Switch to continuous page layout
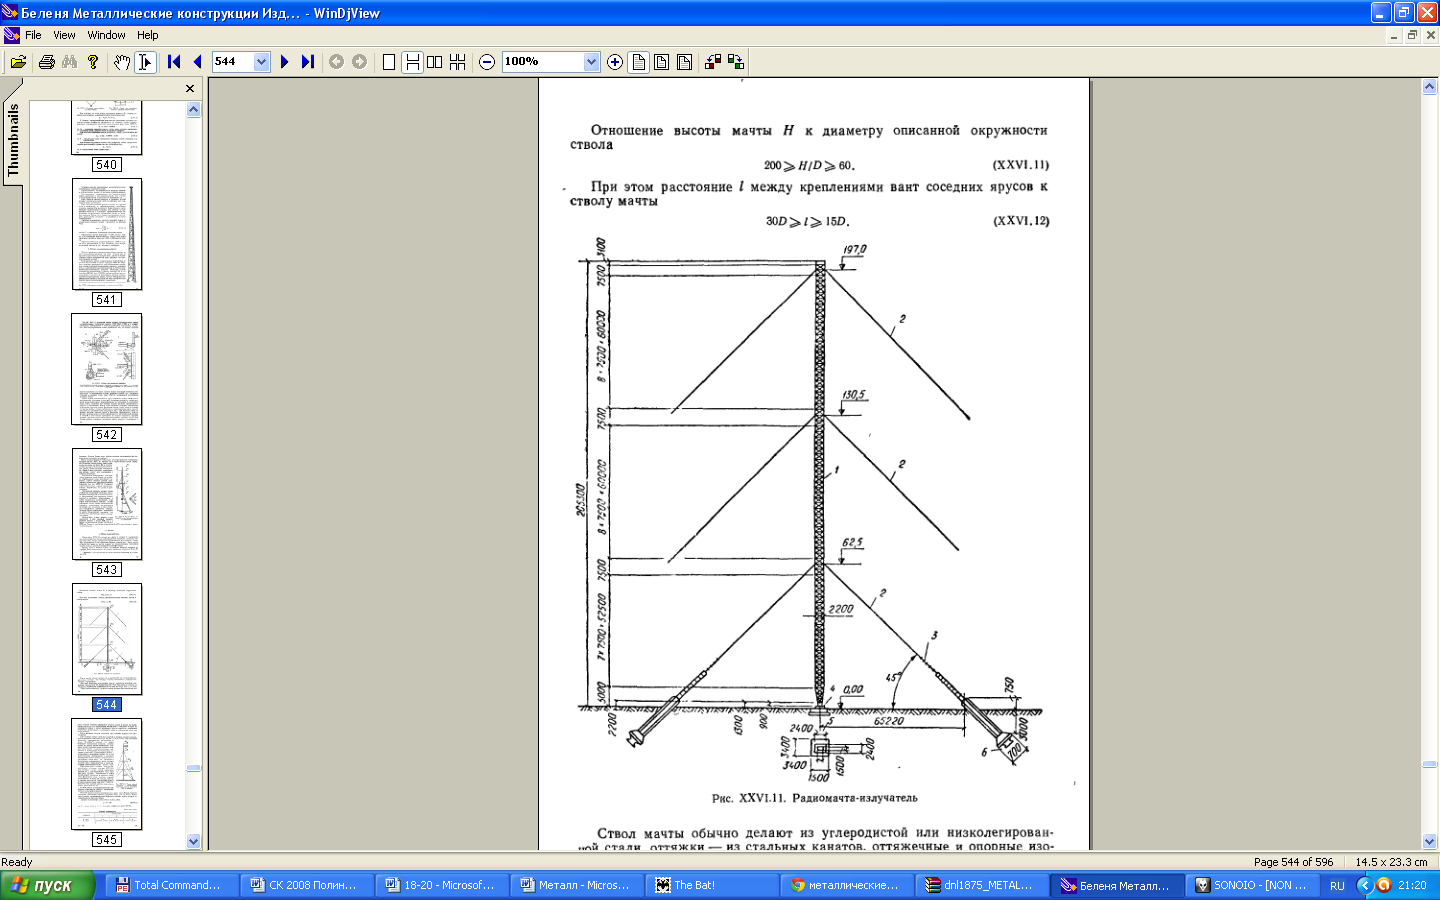The height and width of the screenshot is (900, 1440). 412,62
